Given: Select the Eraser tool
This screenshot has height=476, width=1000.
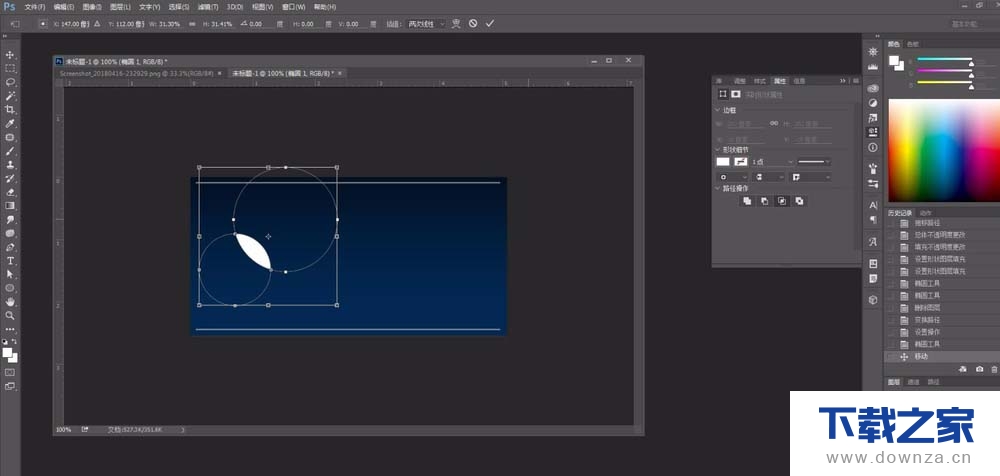Looking at the screenshot, I should 10,192.
